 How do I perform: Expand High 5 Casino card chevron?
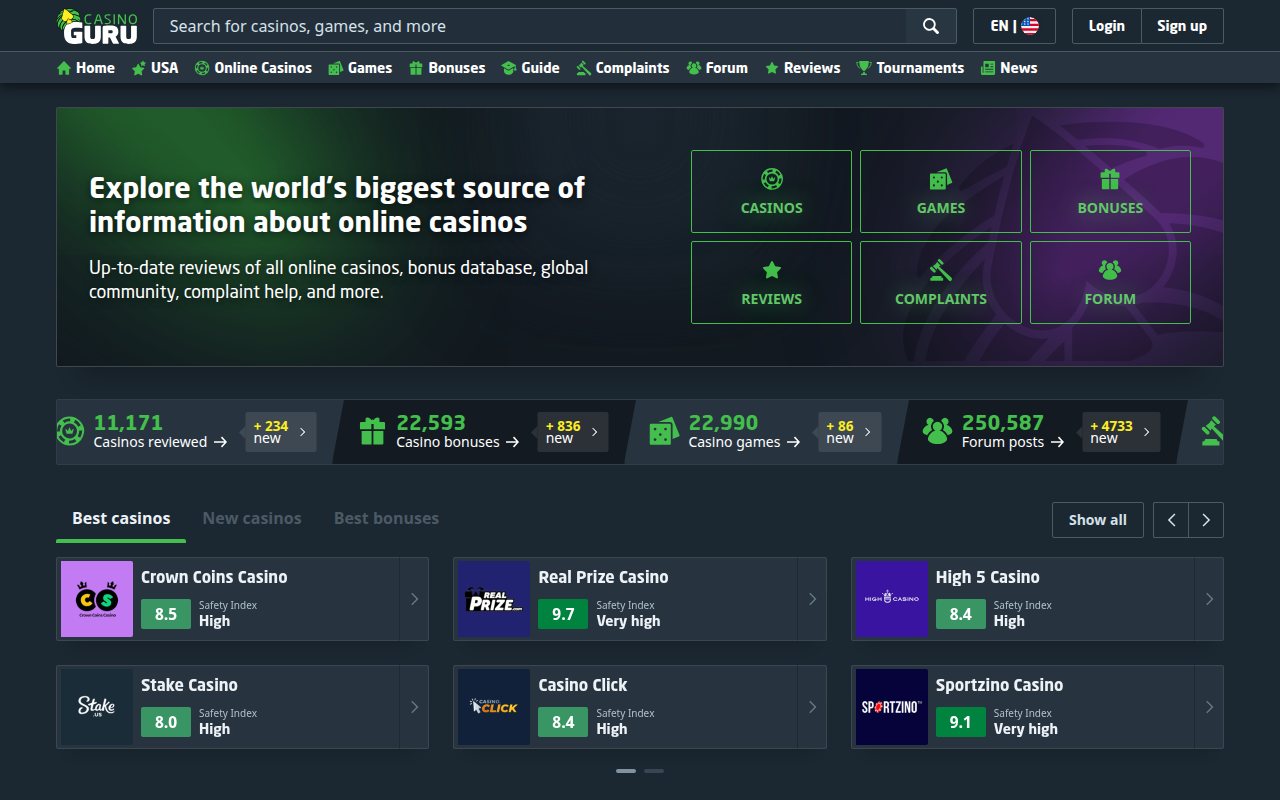[x=1209, y=599]
